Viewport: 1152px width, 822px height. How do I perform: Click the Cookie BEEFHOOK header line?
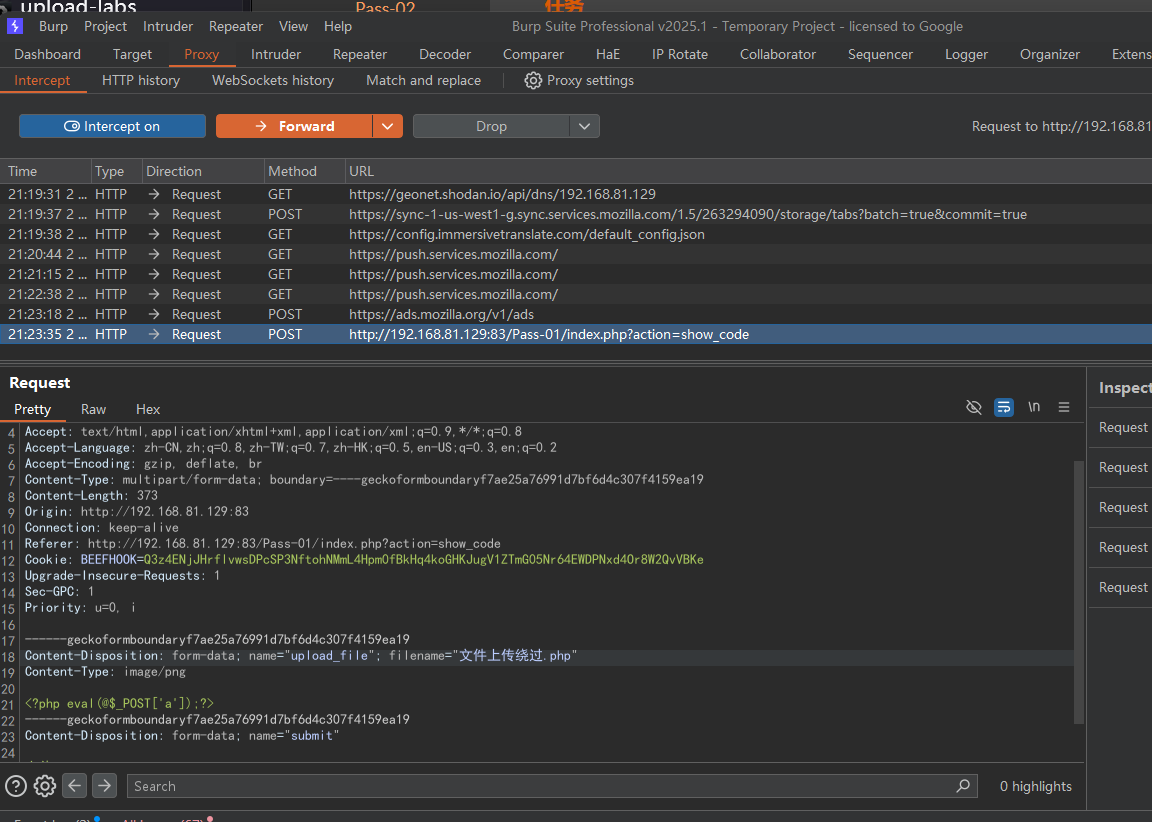pos(364,560)
